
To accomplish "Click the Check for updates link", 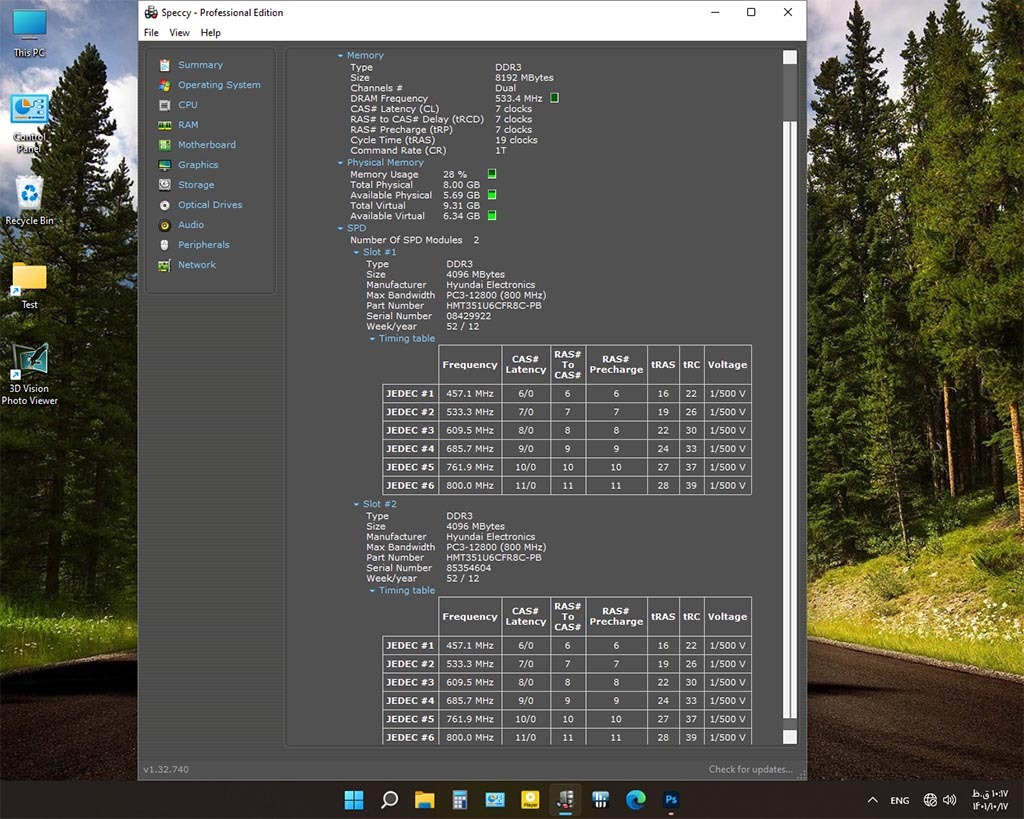I will pyautogui.click(x=750, y=769).
